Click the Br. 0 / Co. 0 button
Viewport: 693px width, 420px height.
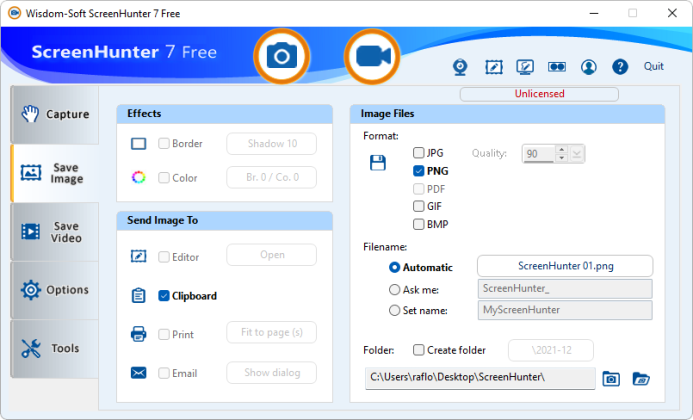point(271,177)
